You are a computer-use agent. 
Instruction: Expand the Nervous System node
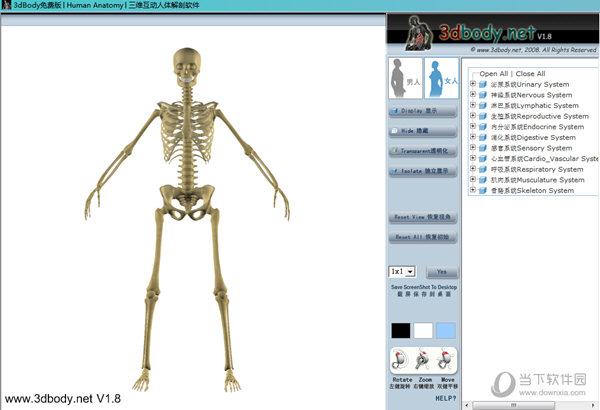pyautogui.click(x=473, y=94)
